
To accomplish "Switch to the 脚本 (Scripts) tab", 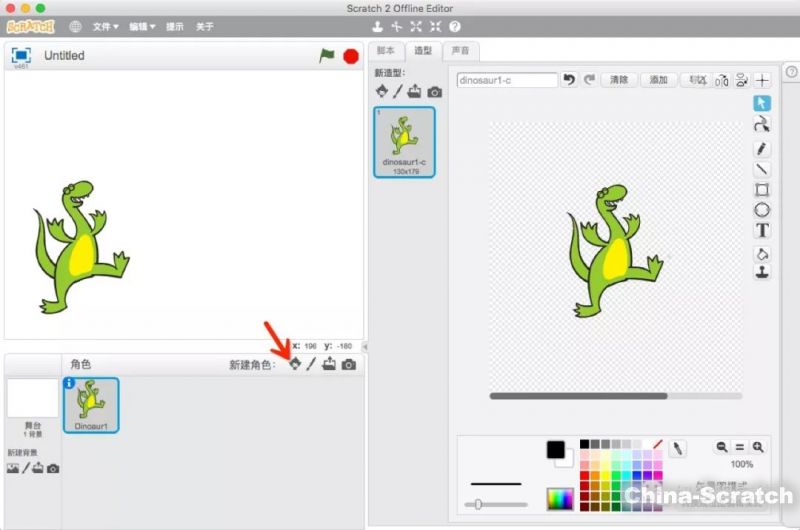I will pos(385,51).
